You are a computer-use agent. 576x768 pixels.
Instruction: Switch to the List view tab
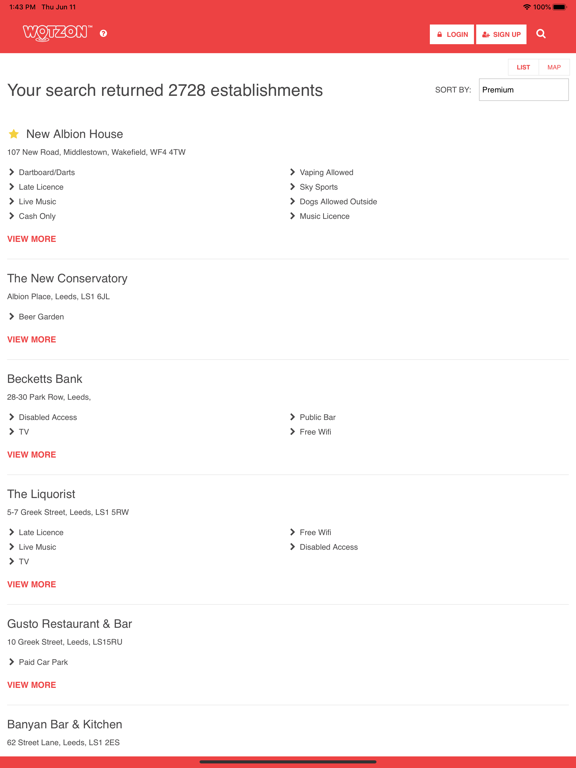tap(523, 67)
